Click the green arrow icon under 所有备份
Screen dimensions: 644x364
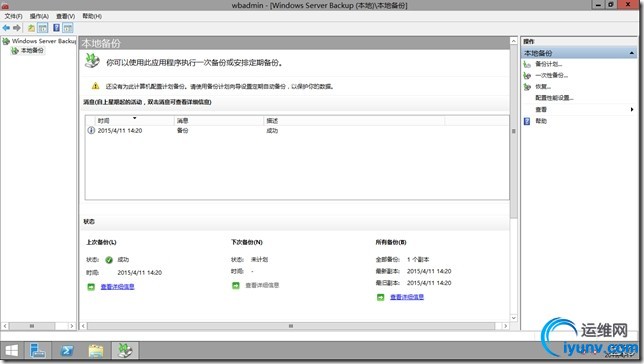pos(380,297)
